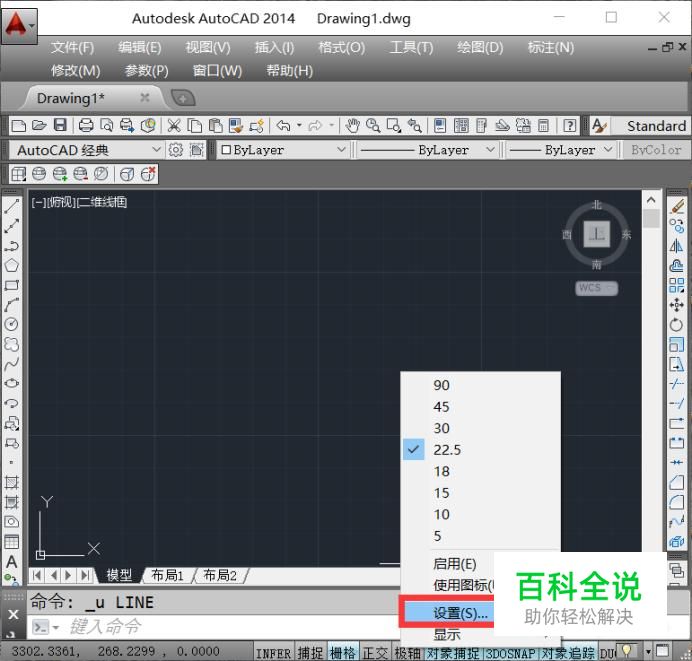Click the Workspace Settings gear icon
Viewport: 692px width, 661px height.
coord(176,150)
